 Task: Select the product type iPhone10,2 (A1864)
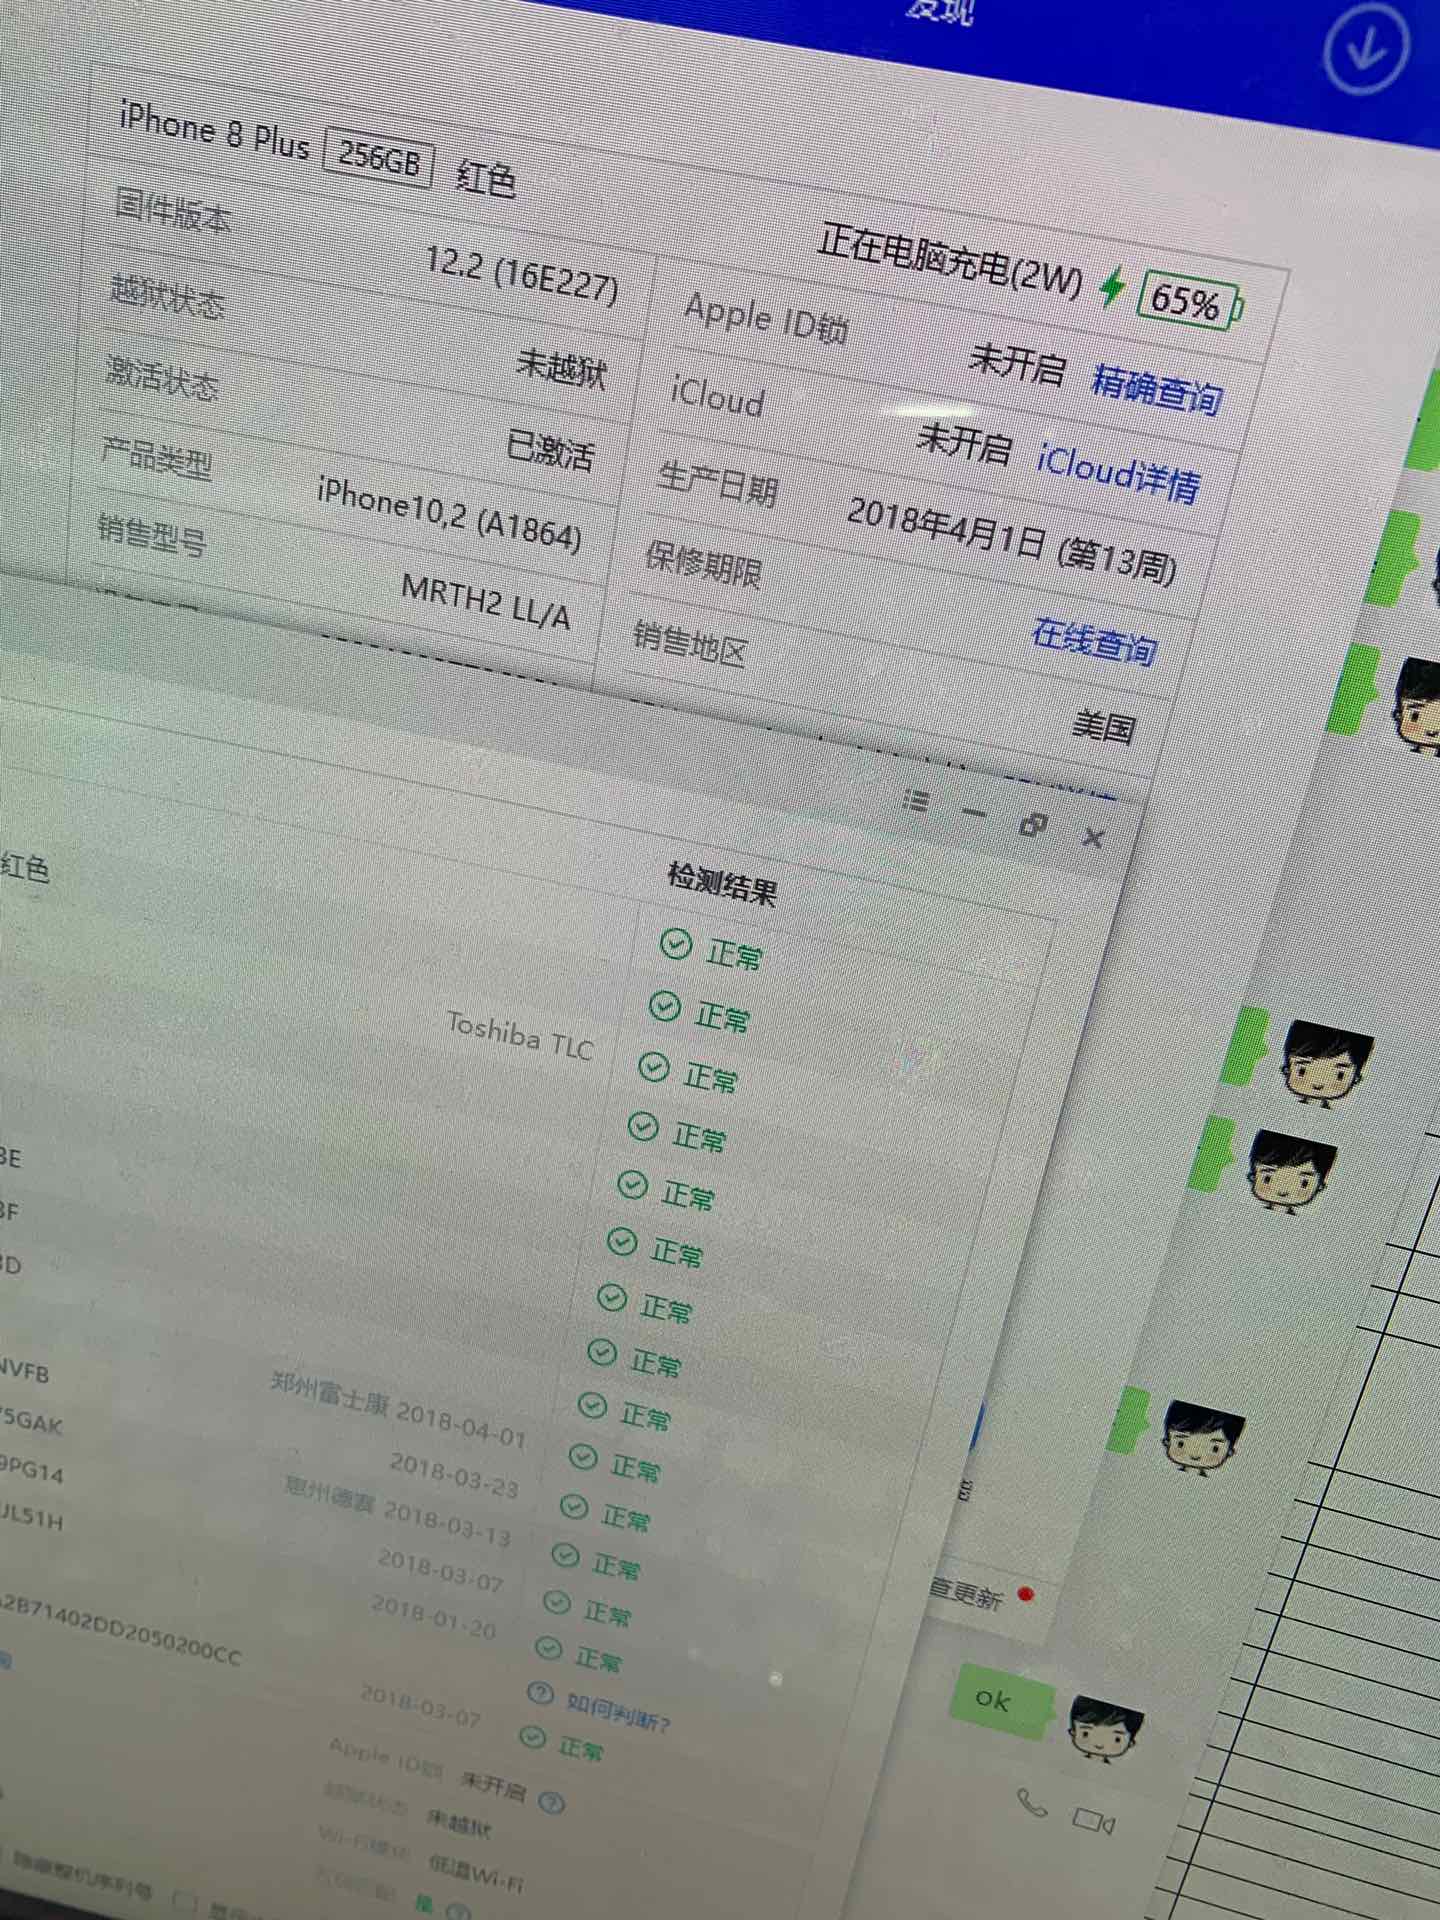coord(449,515)
